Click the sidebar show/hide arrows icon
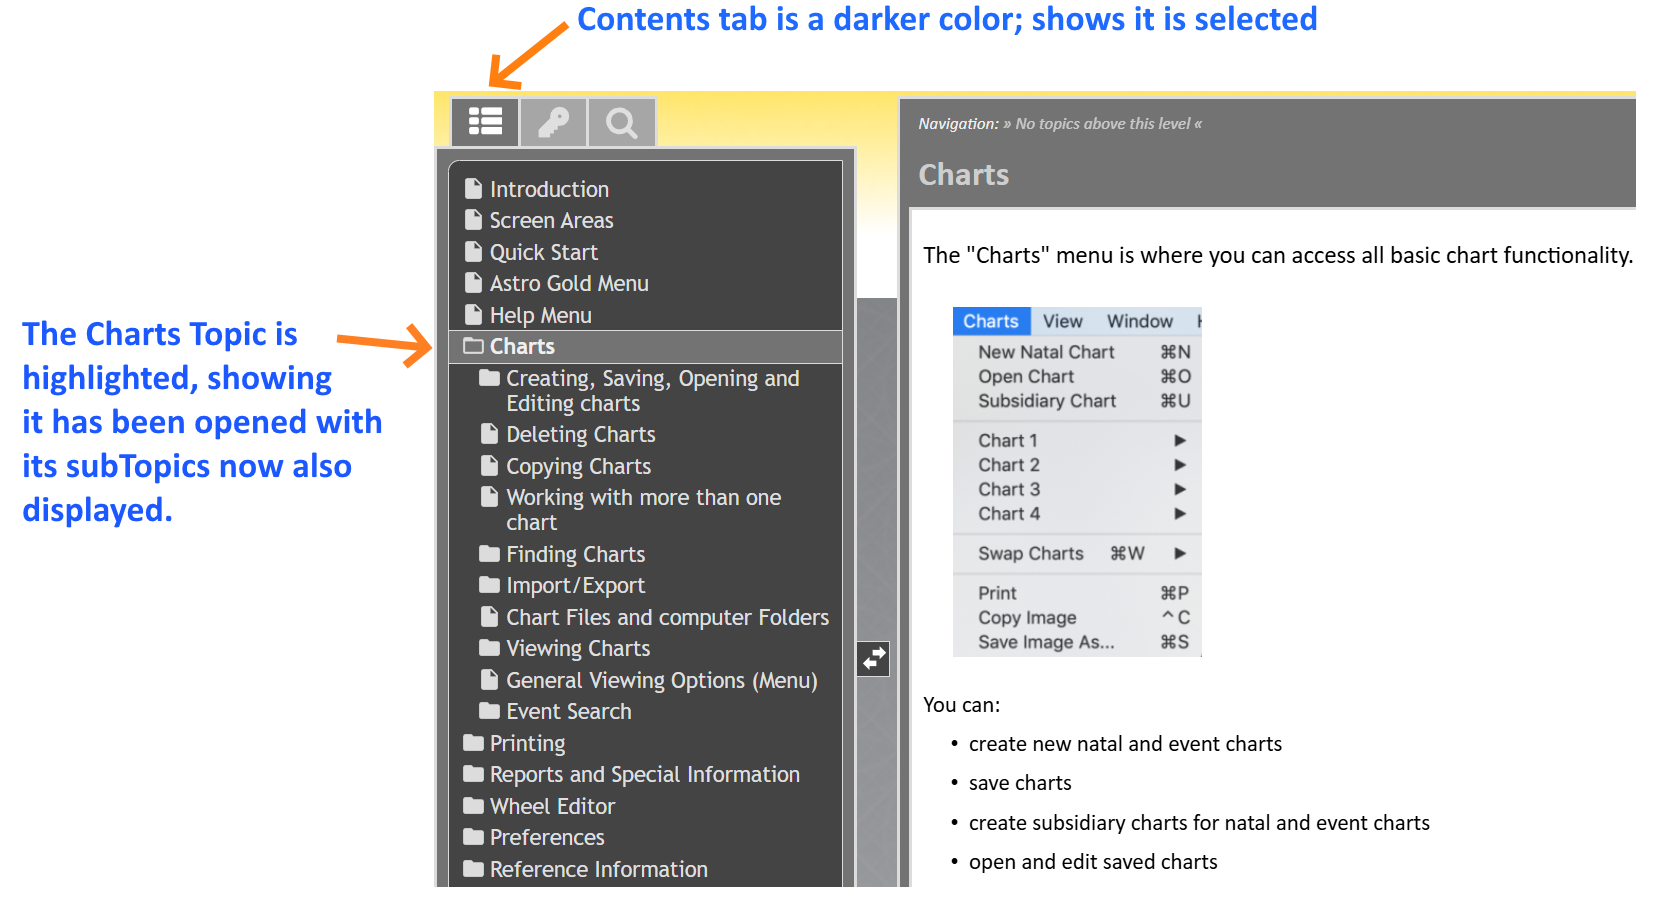Image resolution: width=1656 pixels, height=903 pixels. pyautogui.click(x=872, y=658)
